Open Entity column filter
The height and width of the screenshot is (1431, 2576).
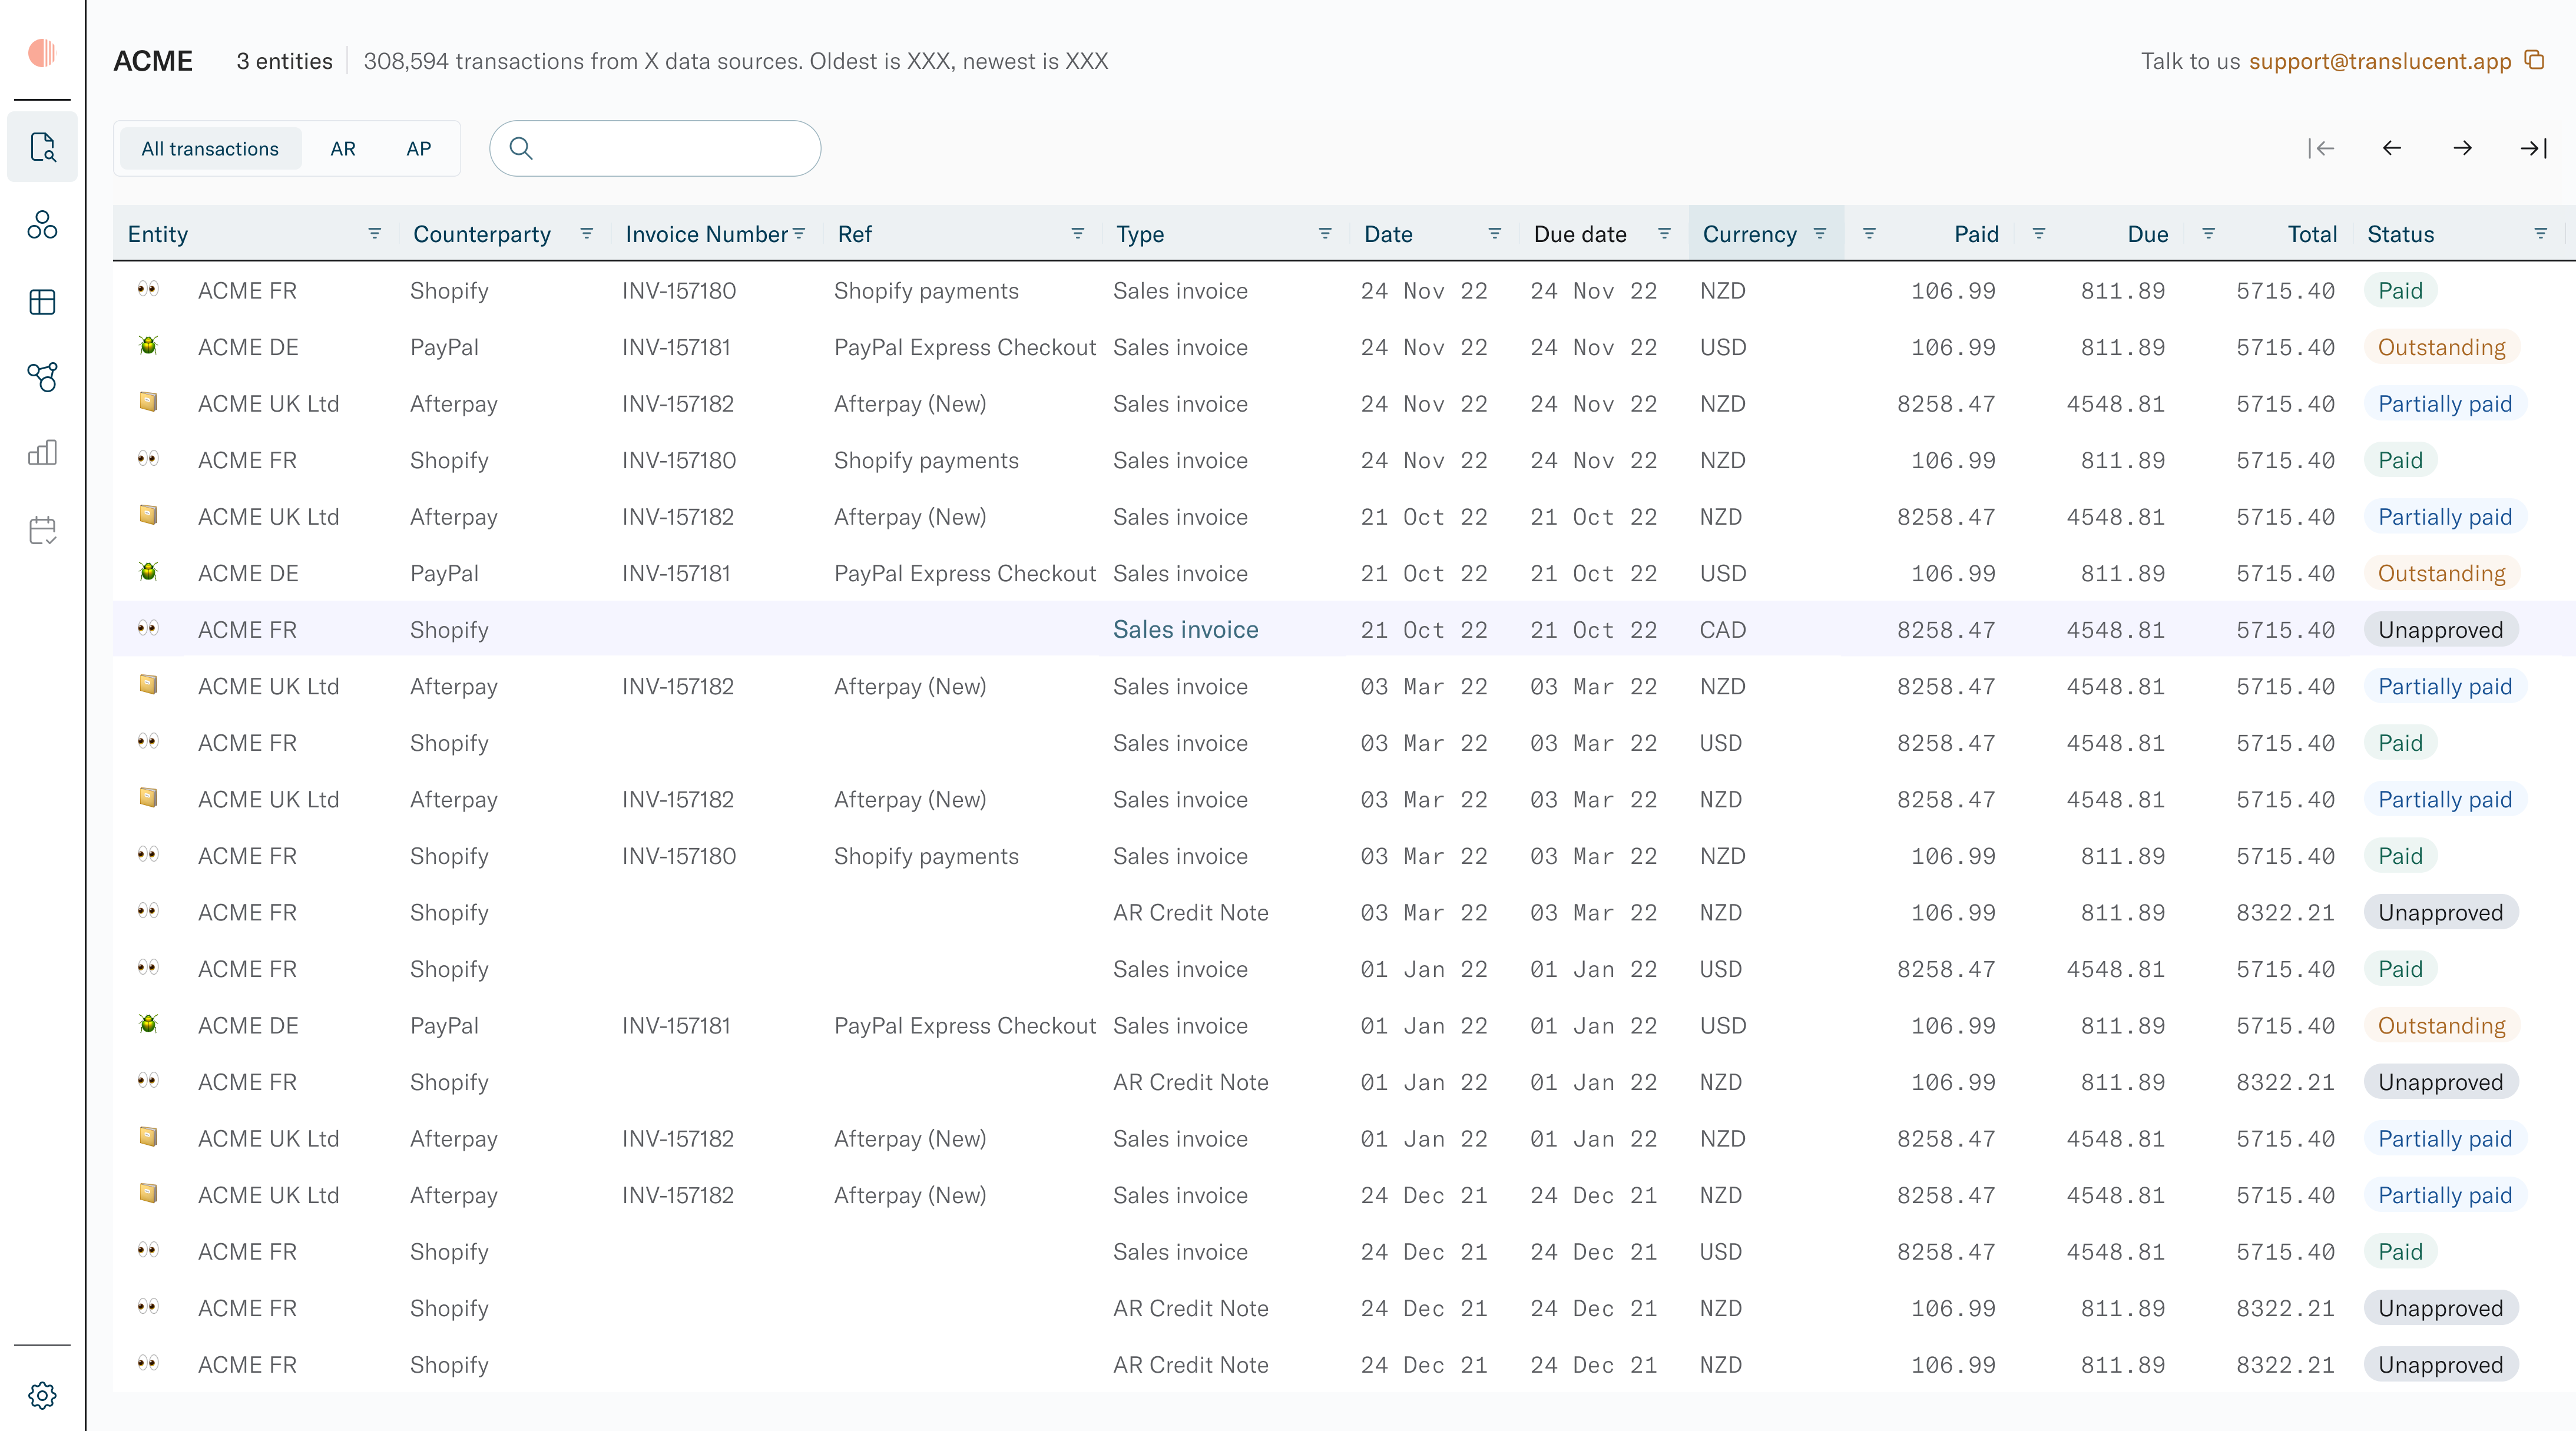pos(375,233)
